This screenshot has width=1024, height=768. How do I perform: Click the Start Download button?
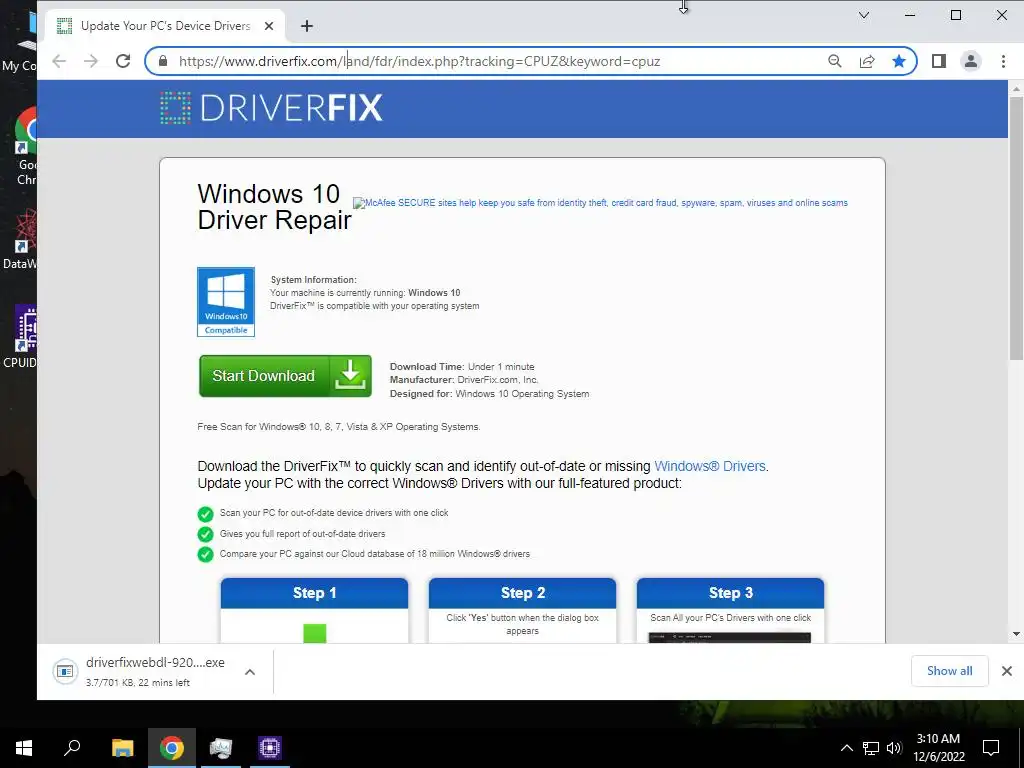click(x=285, y=376)
